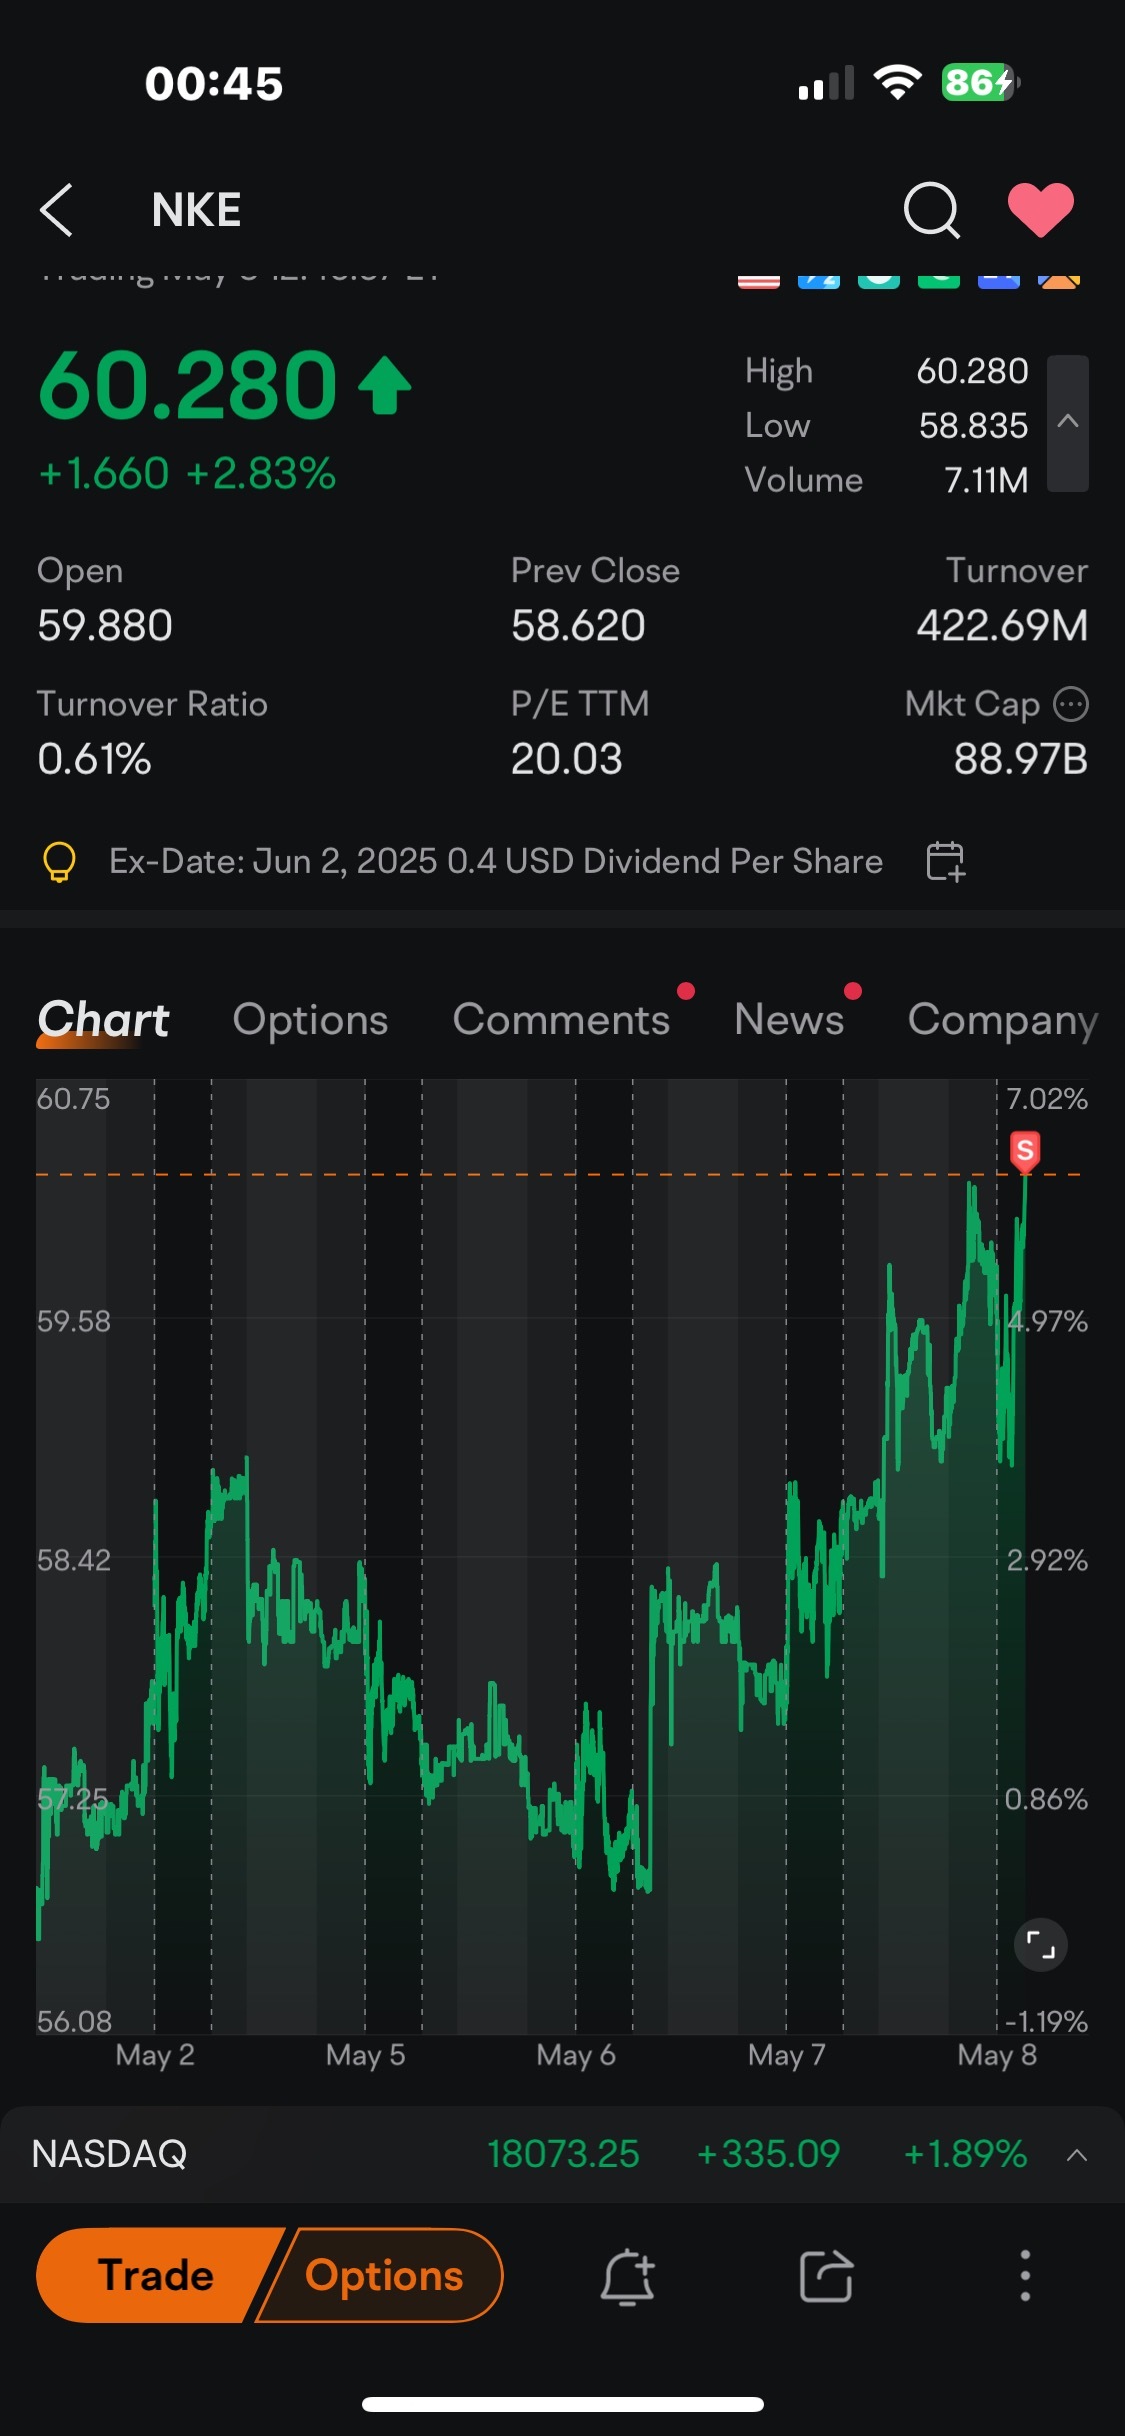
Task: Tap the Low value 58.835
Action: [973, 426]
